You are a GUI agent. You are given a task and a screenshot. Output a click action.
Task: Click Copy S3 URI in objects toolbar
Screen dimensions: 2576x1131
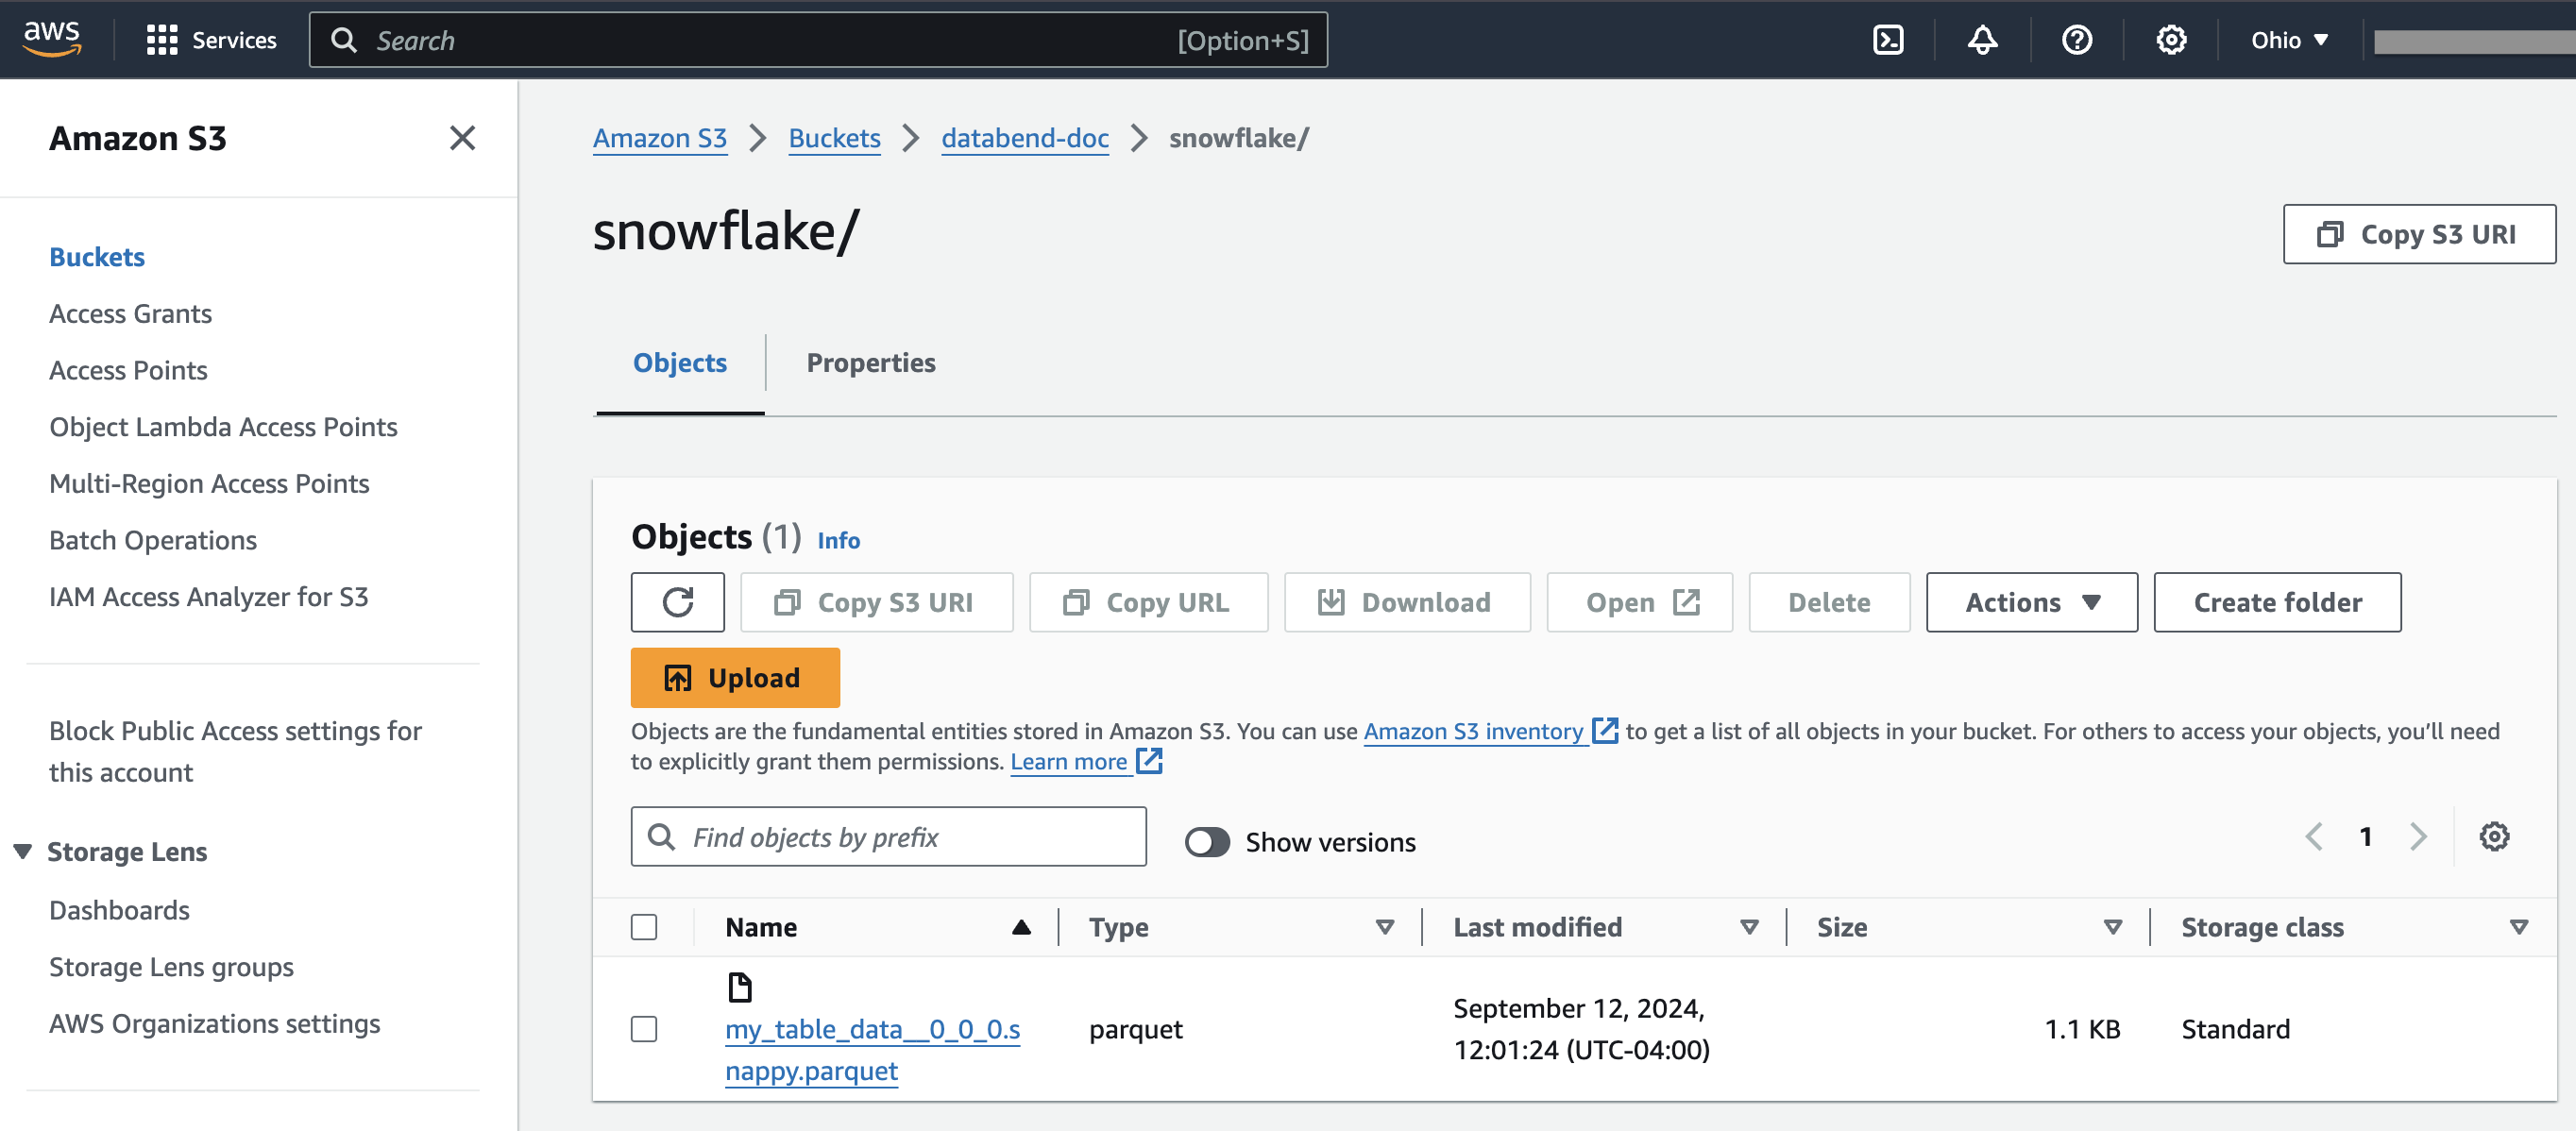[x=877, y=602]
